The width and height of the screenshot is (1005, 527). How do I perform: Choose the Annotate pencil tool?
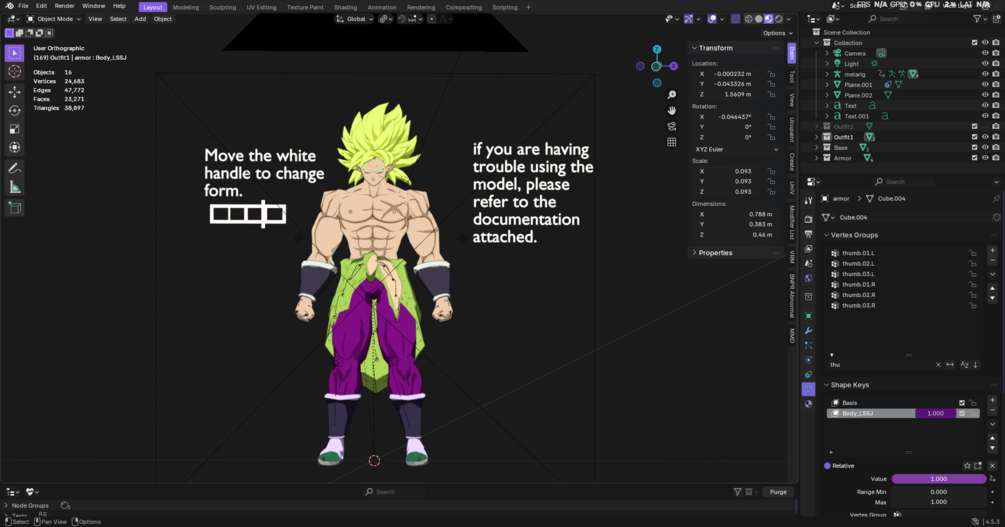click(14, 169)
